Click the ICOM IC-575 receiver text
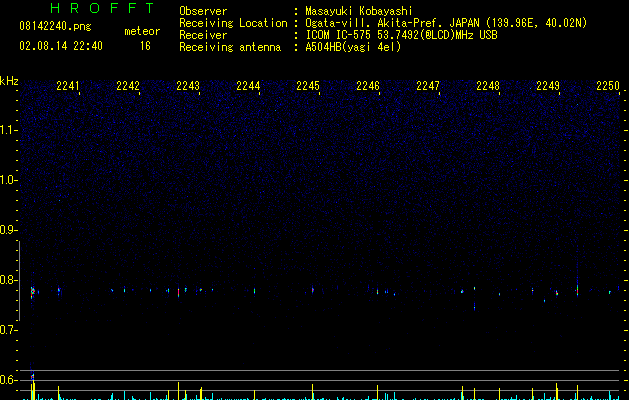Screen dimensions: 629x400 coord(401,35)
